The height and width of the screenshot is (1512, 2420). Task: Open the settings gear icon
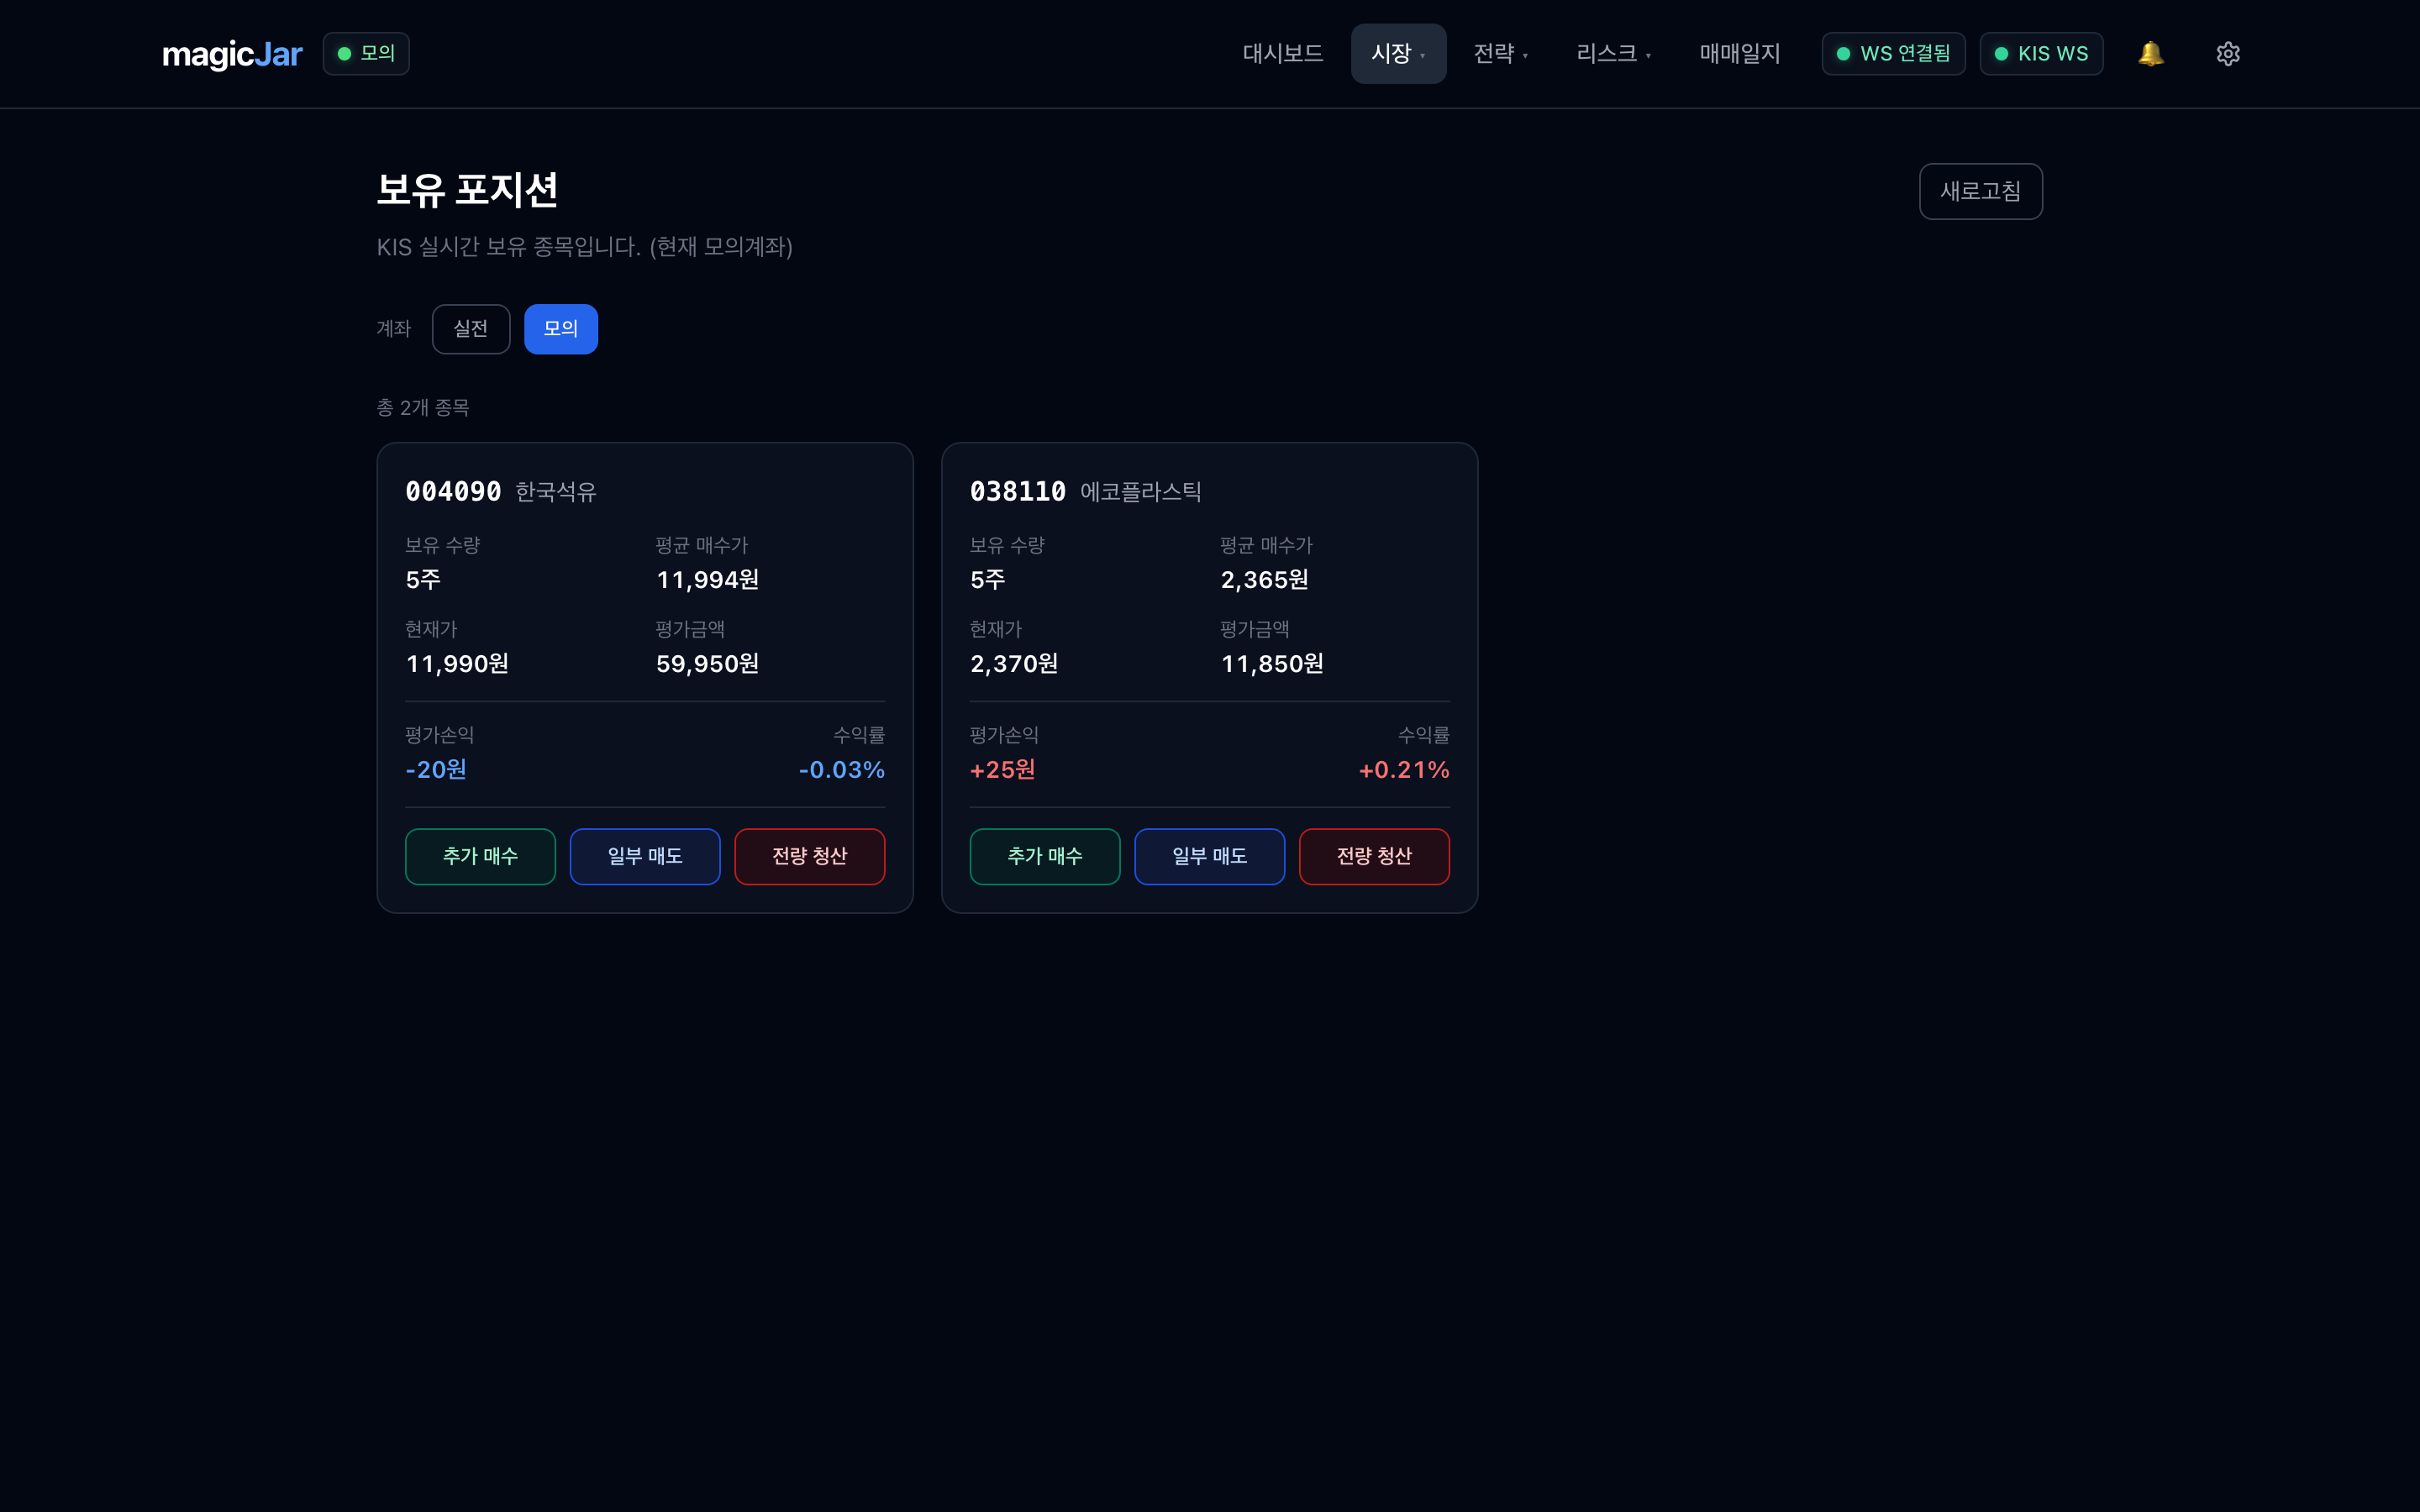tap(2228, 54)
